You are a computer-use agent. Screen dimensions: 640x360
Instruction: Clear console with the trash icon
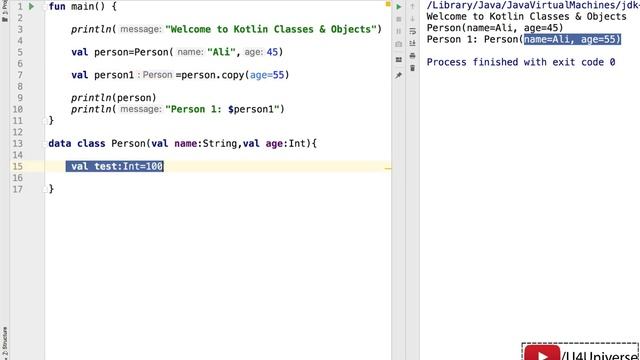tap(412, 68)
